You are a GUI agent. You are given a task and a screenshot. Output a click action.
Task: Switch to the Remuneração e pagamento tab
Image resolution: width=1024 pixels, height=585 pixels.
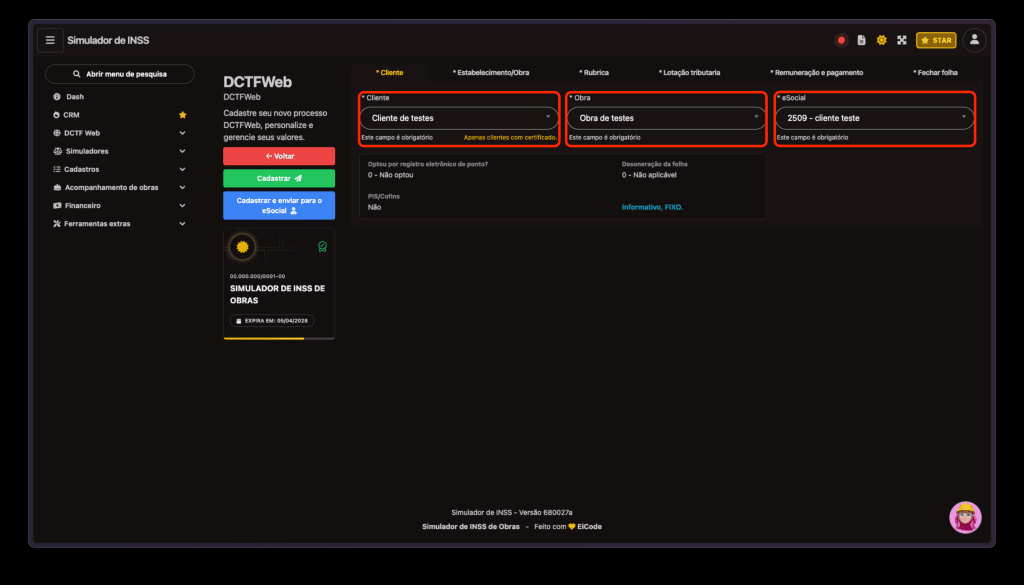816,72
